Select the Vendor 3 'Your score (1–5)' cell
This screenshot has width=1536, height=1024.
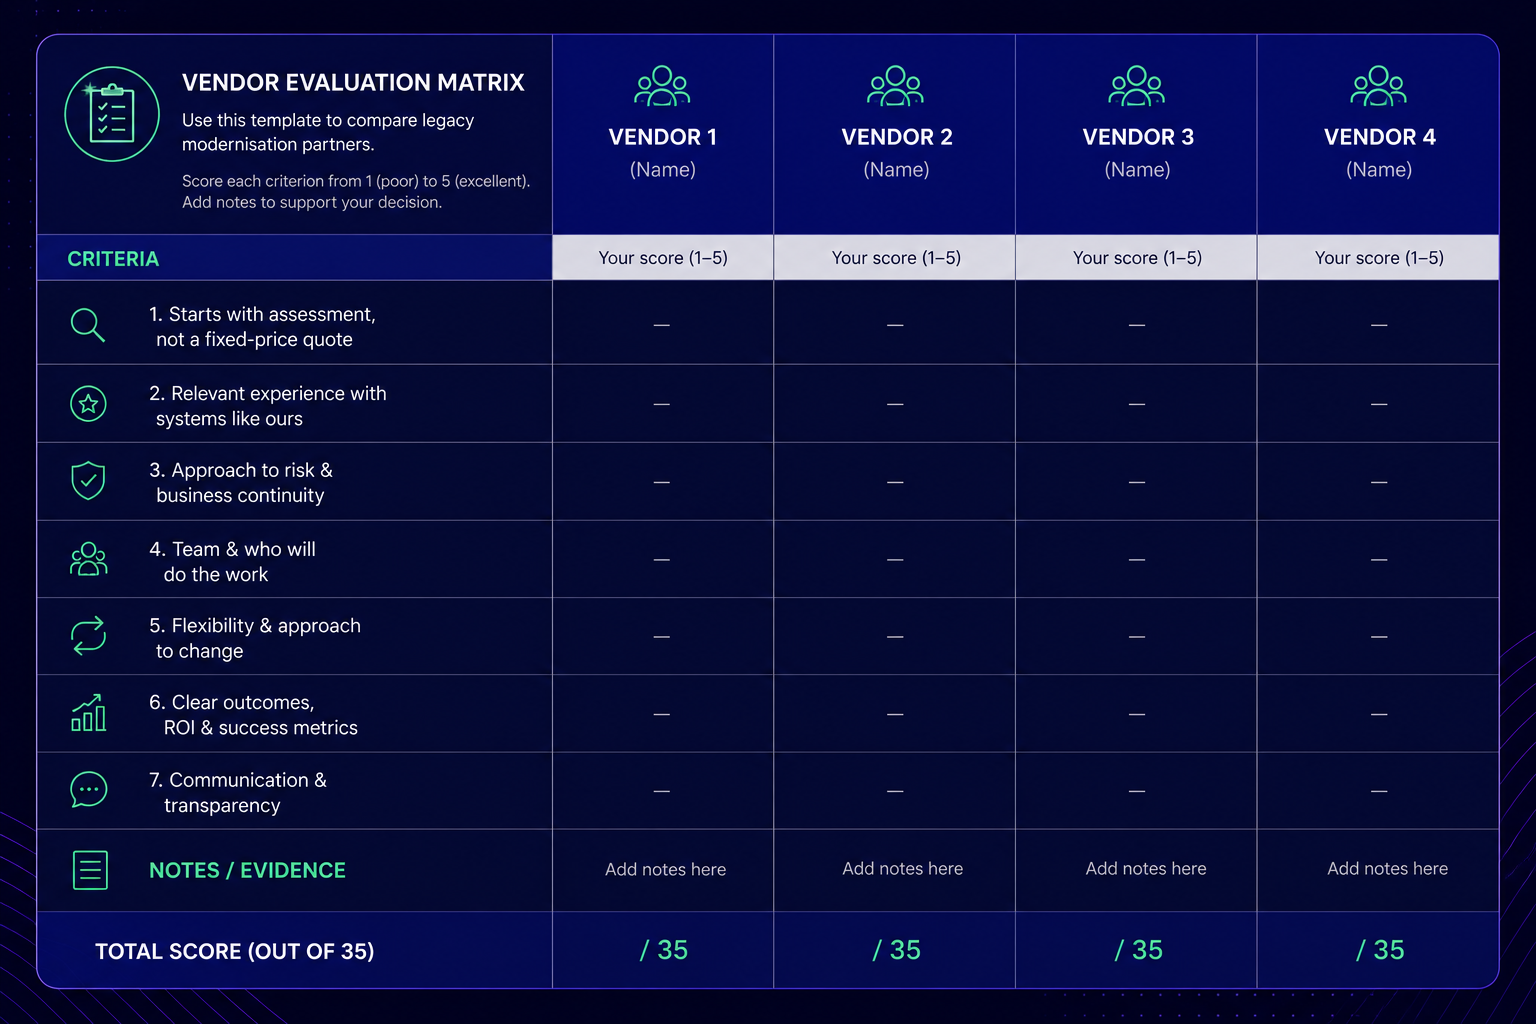click(x=1137, y=258)
